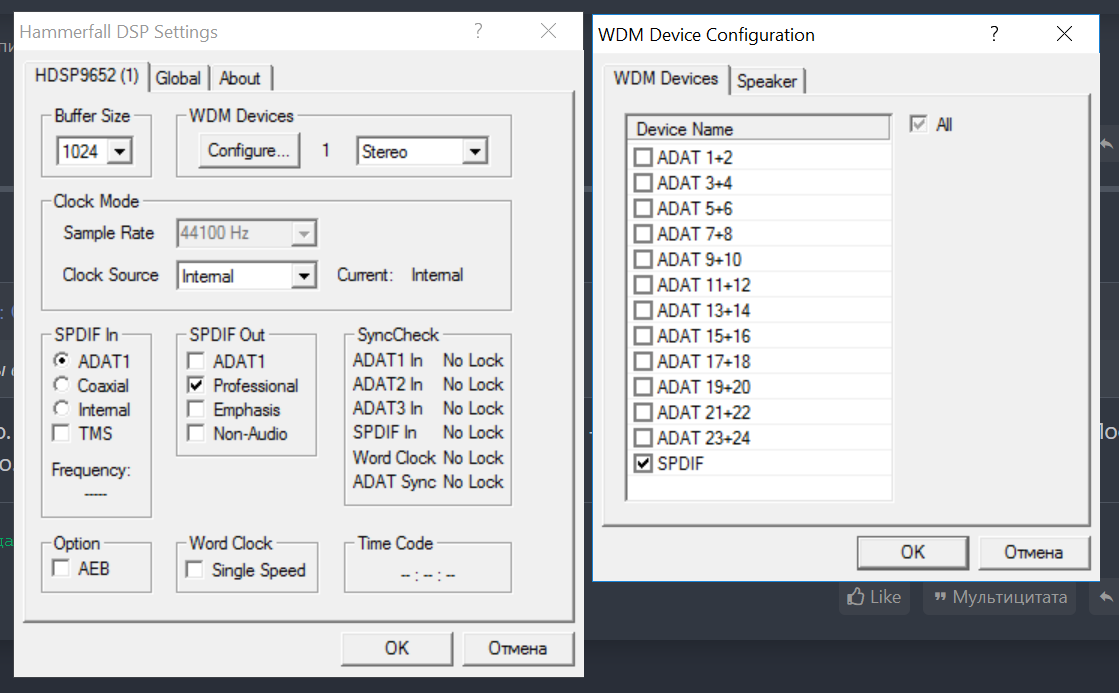The height and width of the screenshot is (693, 1119).
Task: Close the Hammerfall DSP Settings window
Action: coord(548,31)
